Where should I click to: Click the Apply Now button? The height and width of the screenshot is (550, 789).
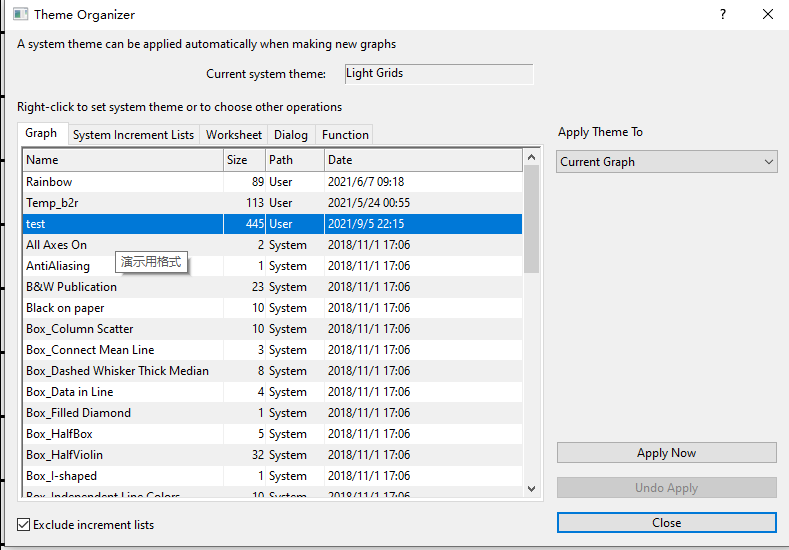pyautogui.click(x=666, y=453)
